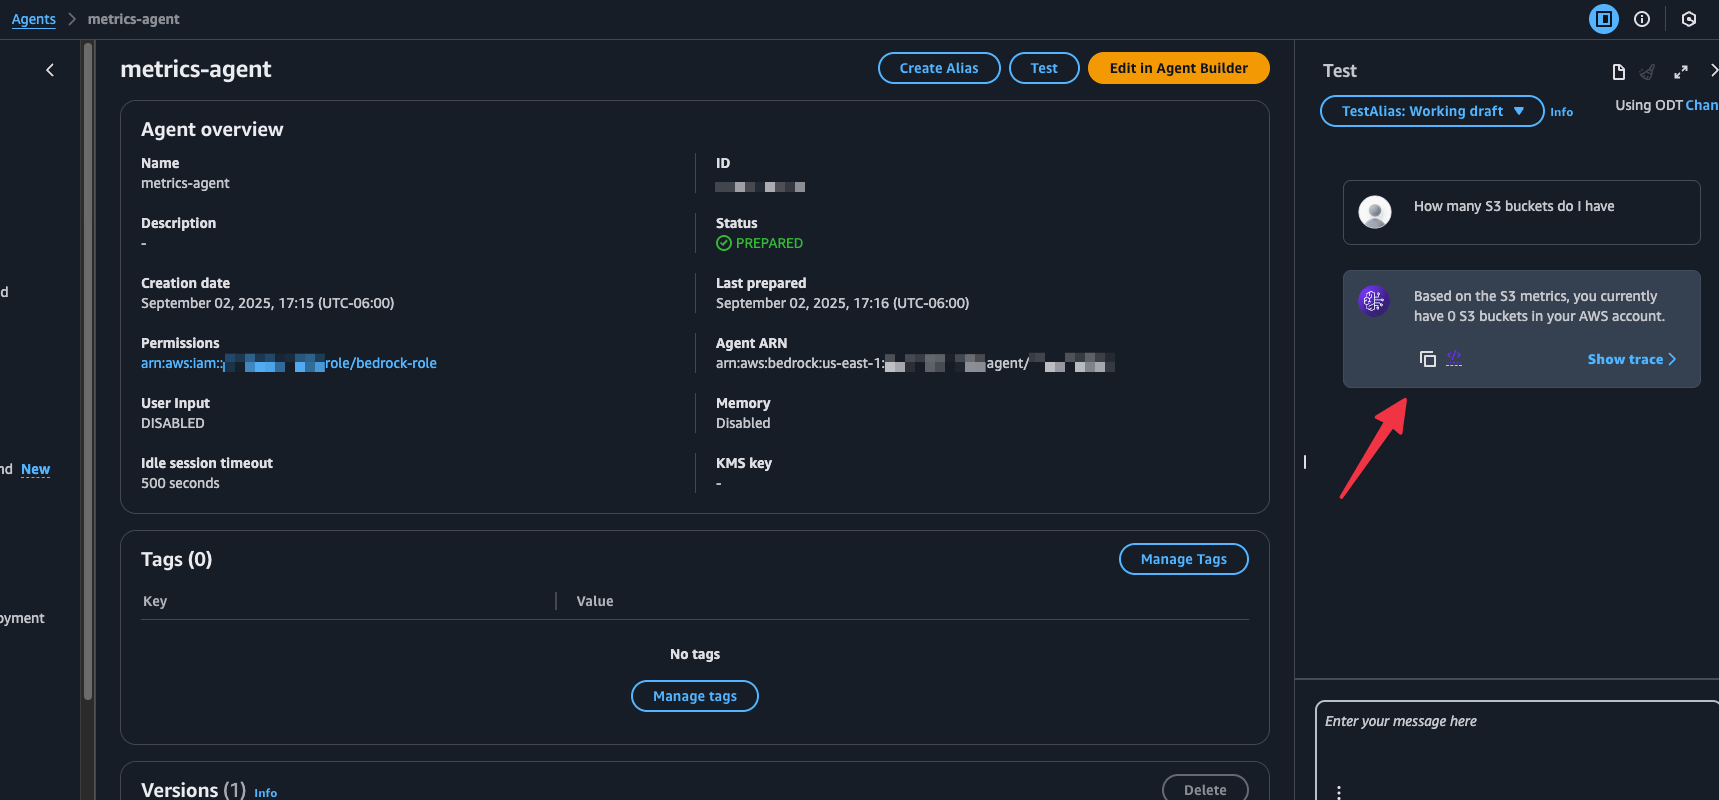1719x800 pixels.
Task: Click the Delete button in Versions section
Action: pyautogui.click(x=1205, y=789)
